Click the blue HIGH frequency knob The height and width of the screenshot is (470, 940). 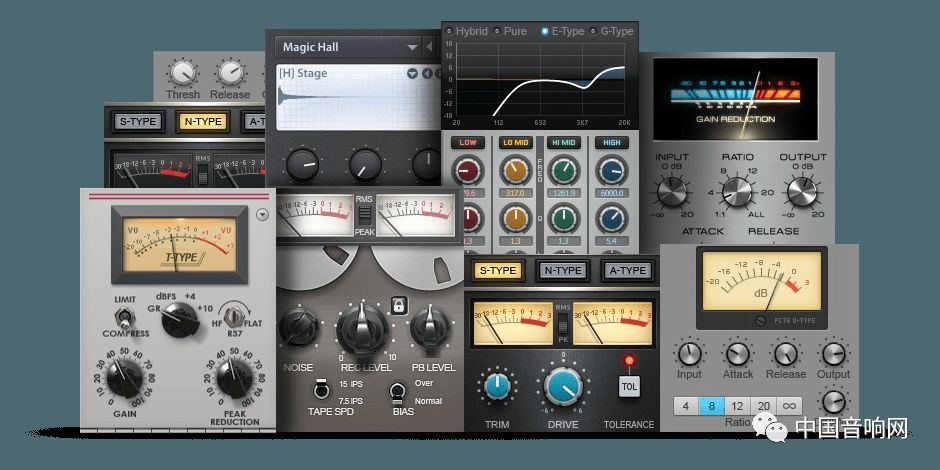611,171
